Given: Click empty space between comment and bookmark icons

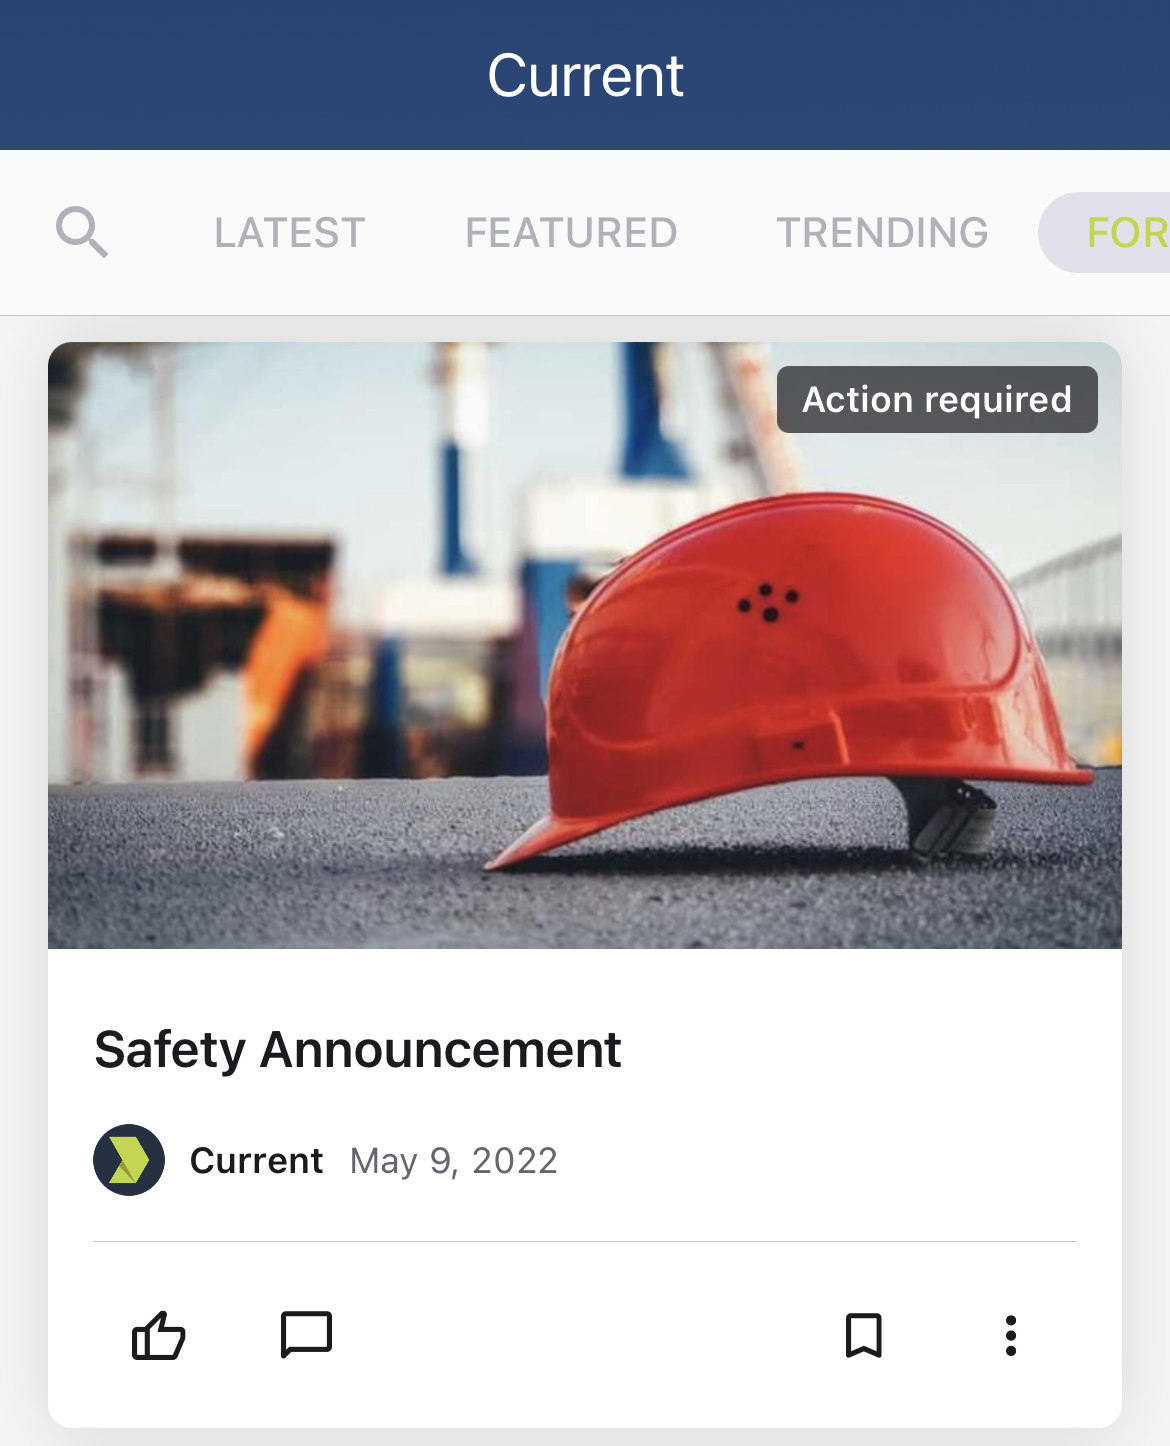Looking at the screenshot, I should pyautogui.click(x=580, y=1335).
